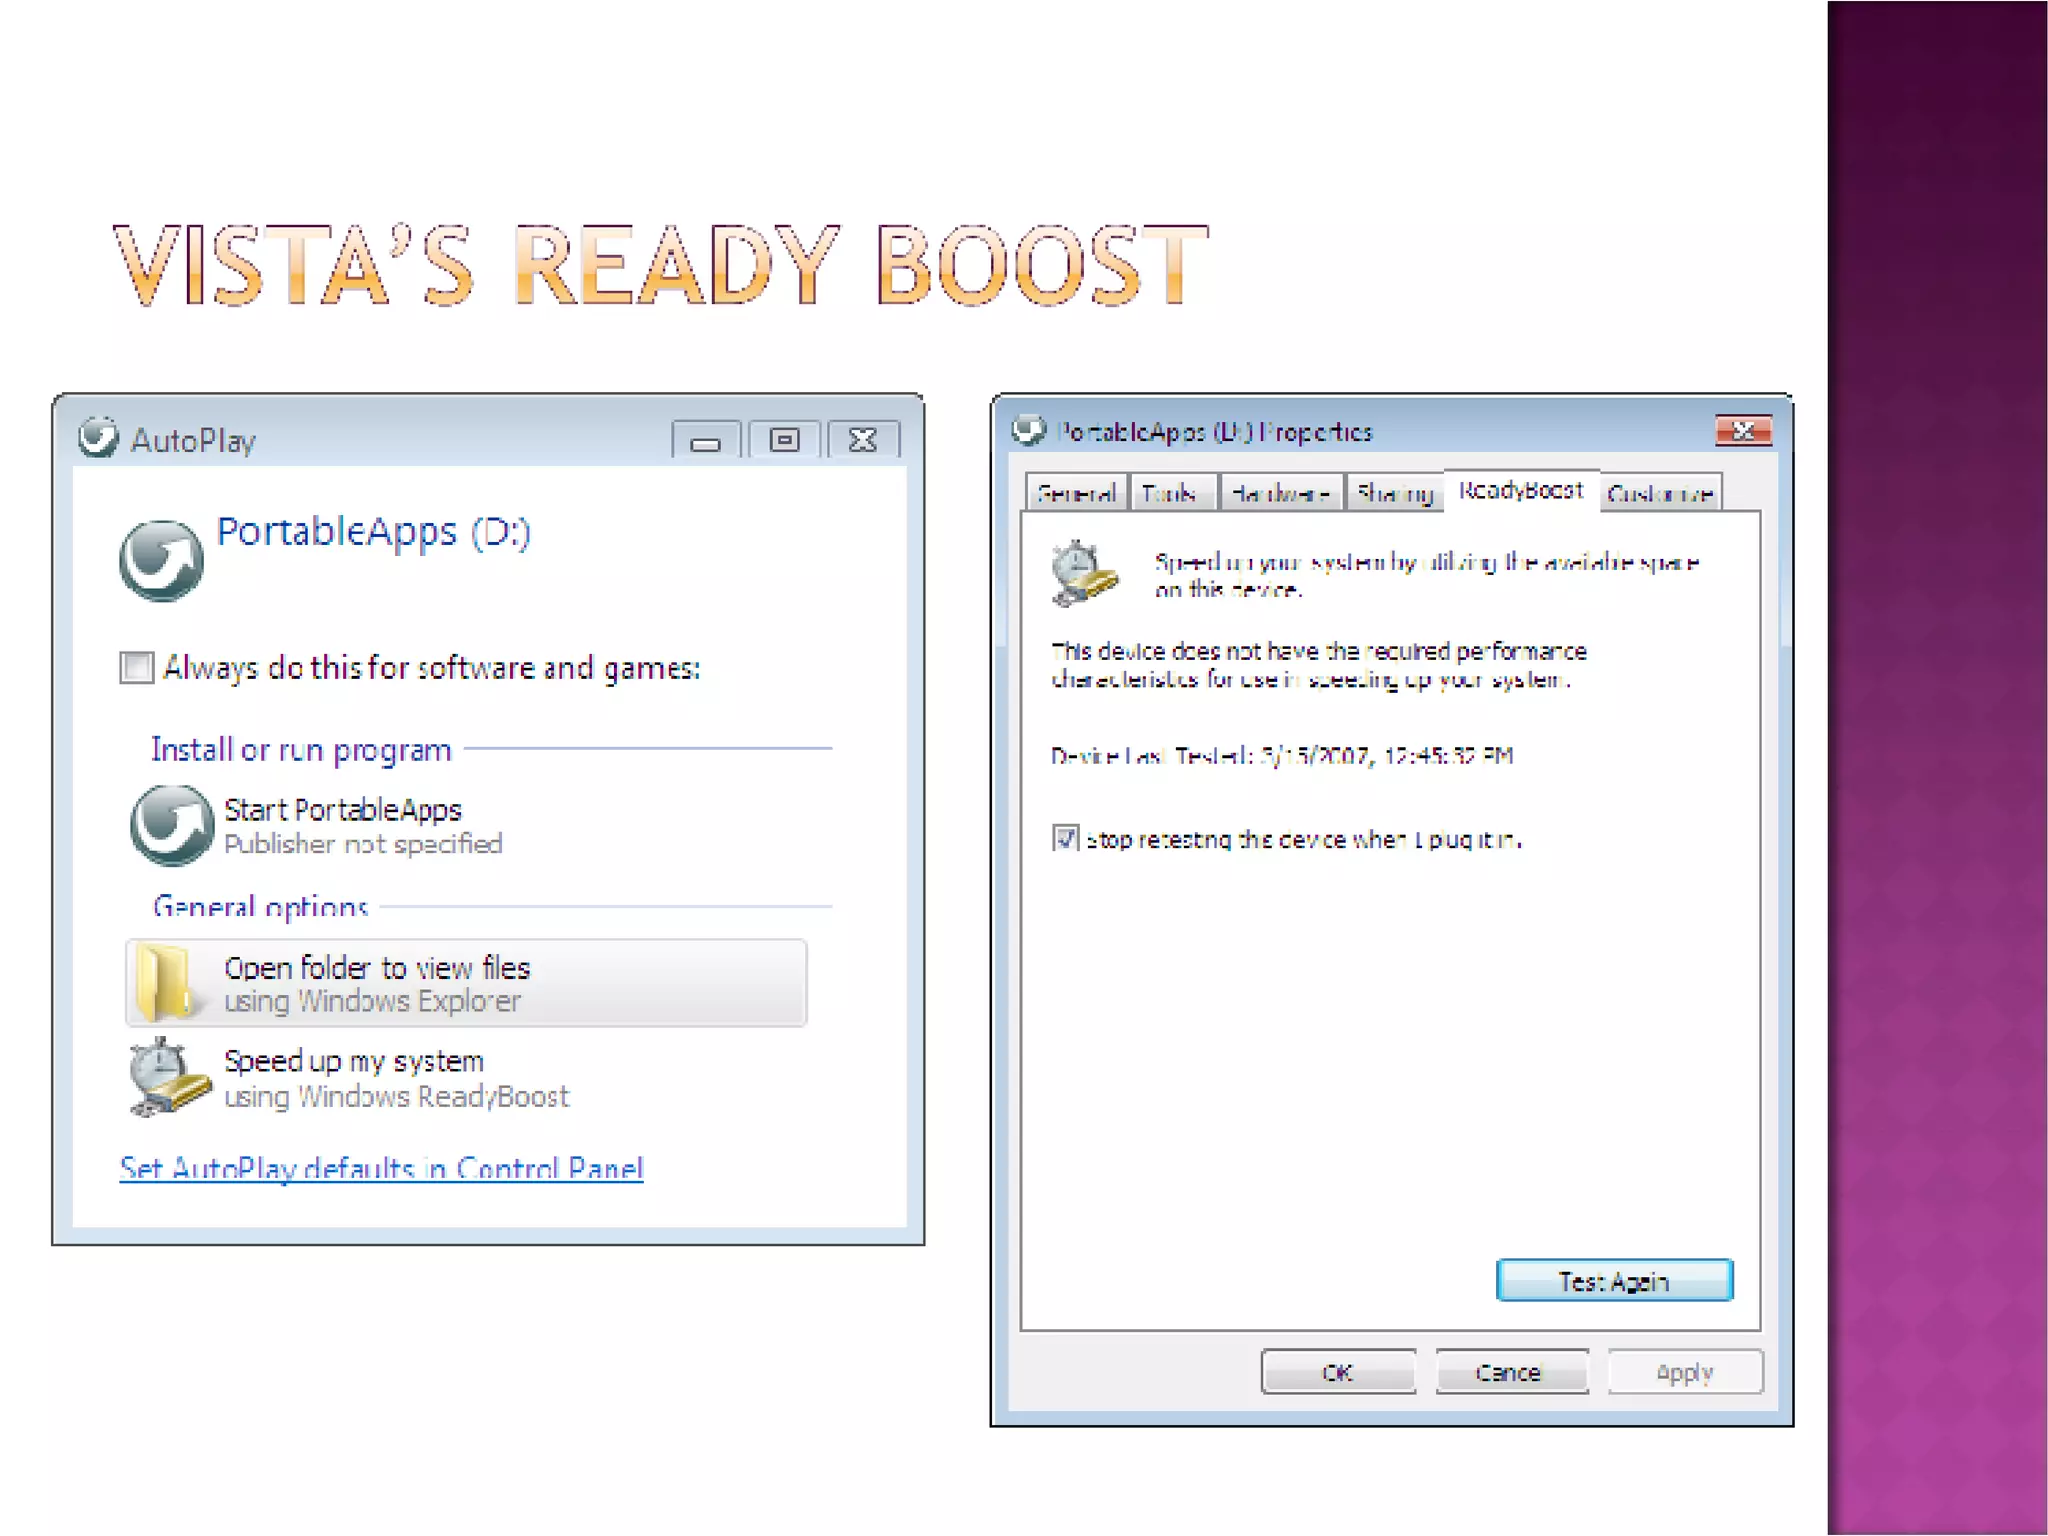Click the PortableApps drive icon in AutoPlay
This screenshot has width=2048, height=1536.
pos(161,560)
